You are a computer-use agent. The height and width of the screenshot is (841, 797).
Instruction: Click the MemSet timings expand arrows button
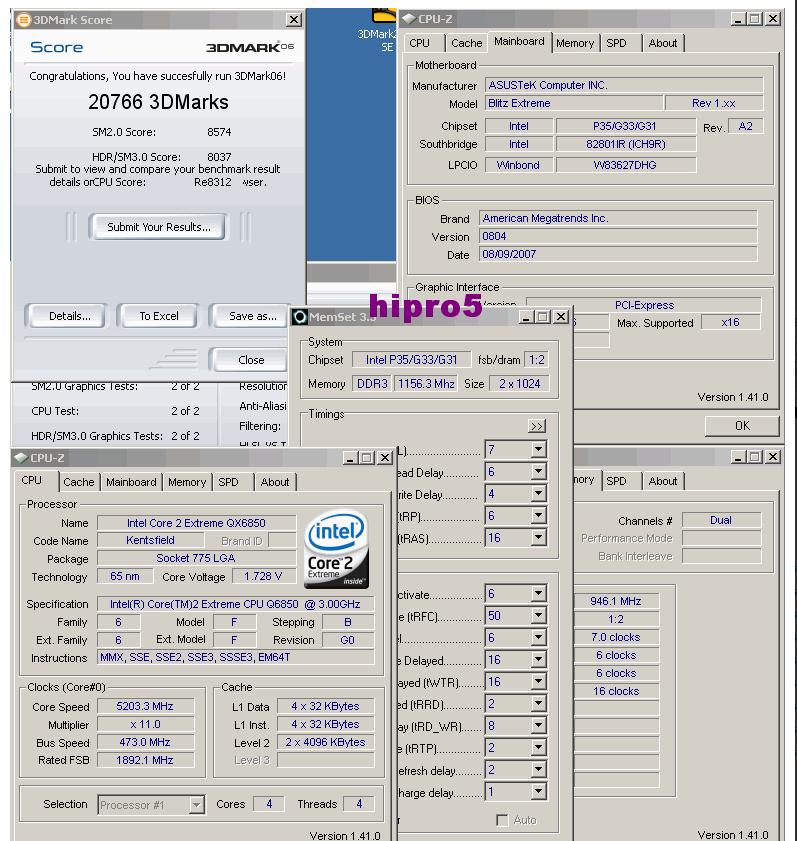coord(537,426)
